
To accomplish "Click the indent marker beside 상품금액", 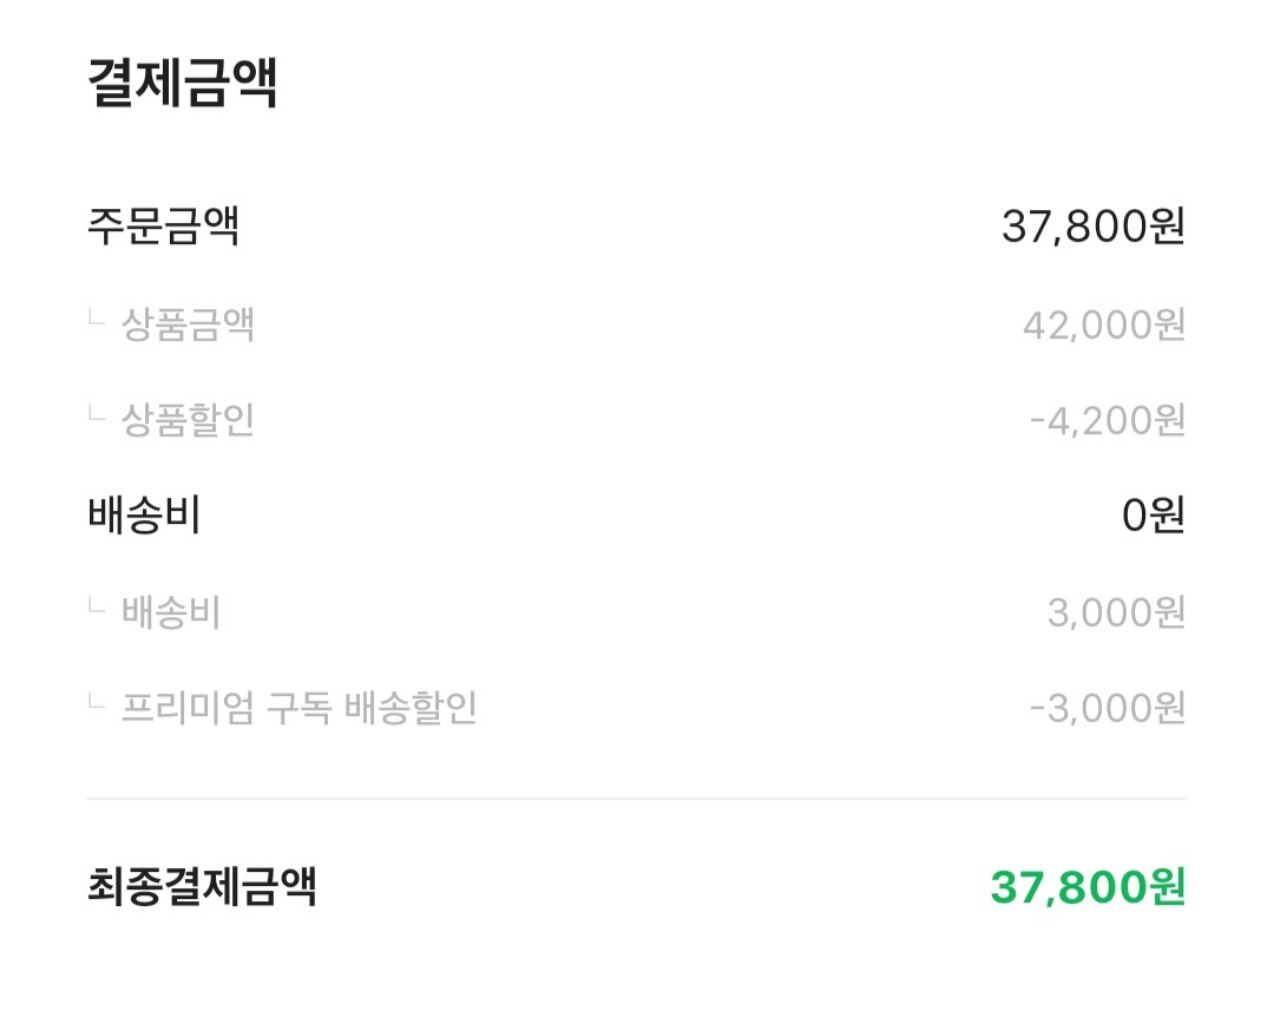I will pos(96,319).
